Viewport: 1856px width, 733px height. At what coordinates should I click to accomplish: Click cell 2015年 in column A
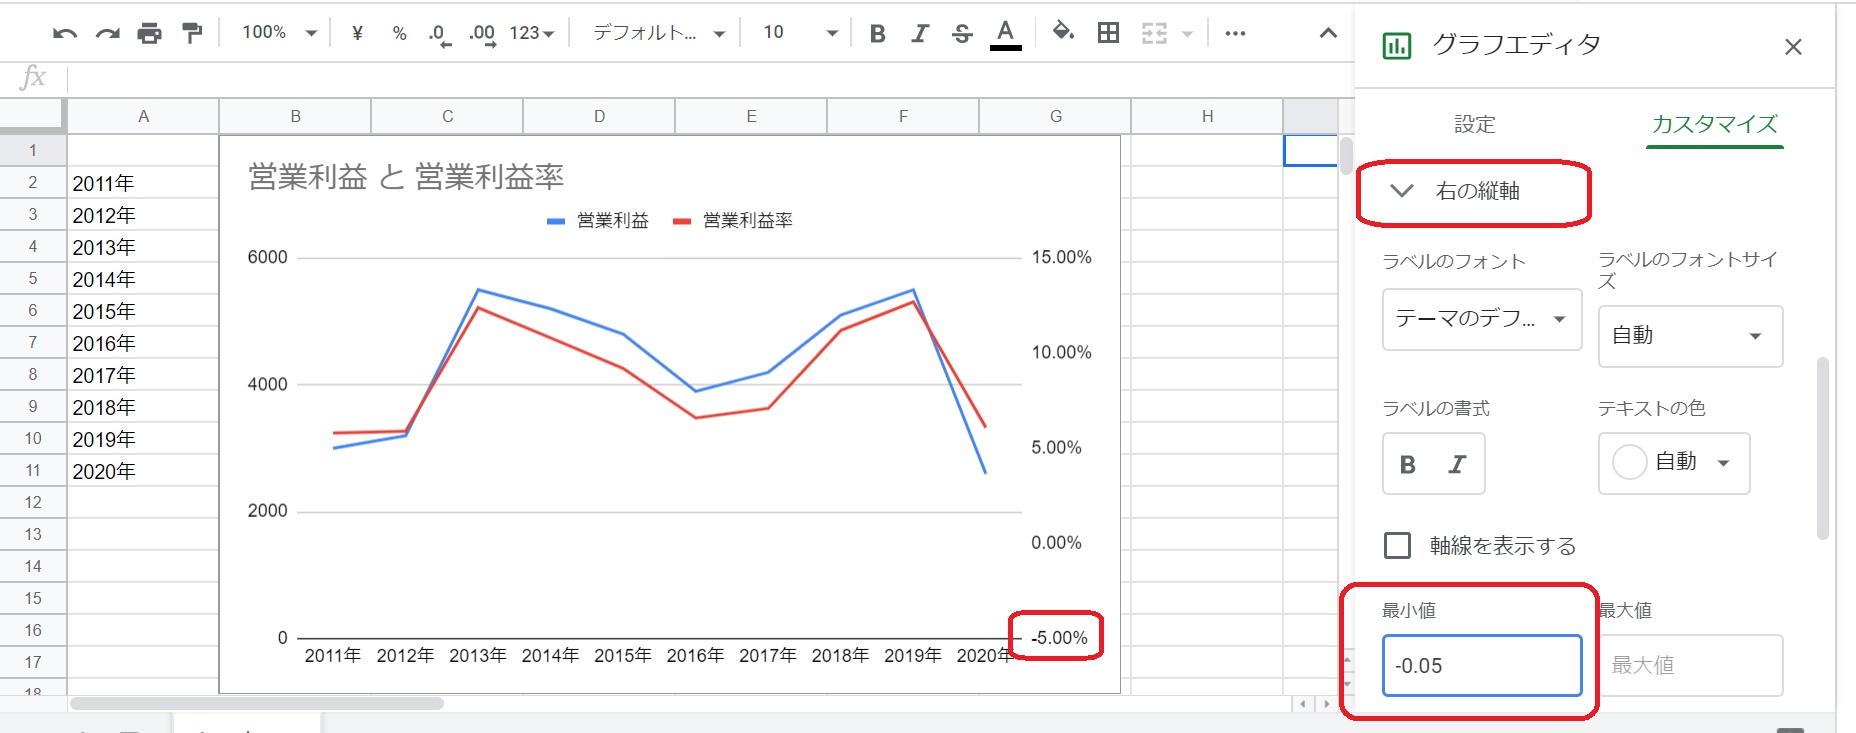point(143,311)
